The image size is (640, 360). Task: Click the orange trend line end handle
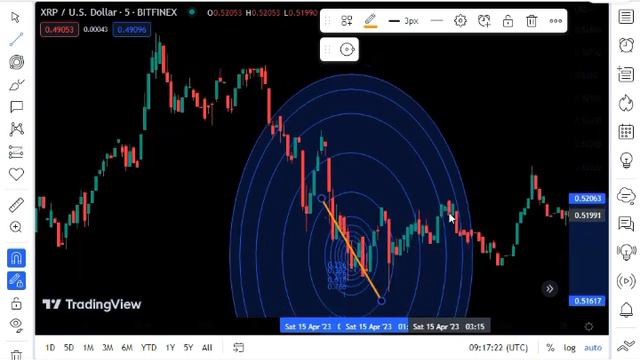coord(381,301)
